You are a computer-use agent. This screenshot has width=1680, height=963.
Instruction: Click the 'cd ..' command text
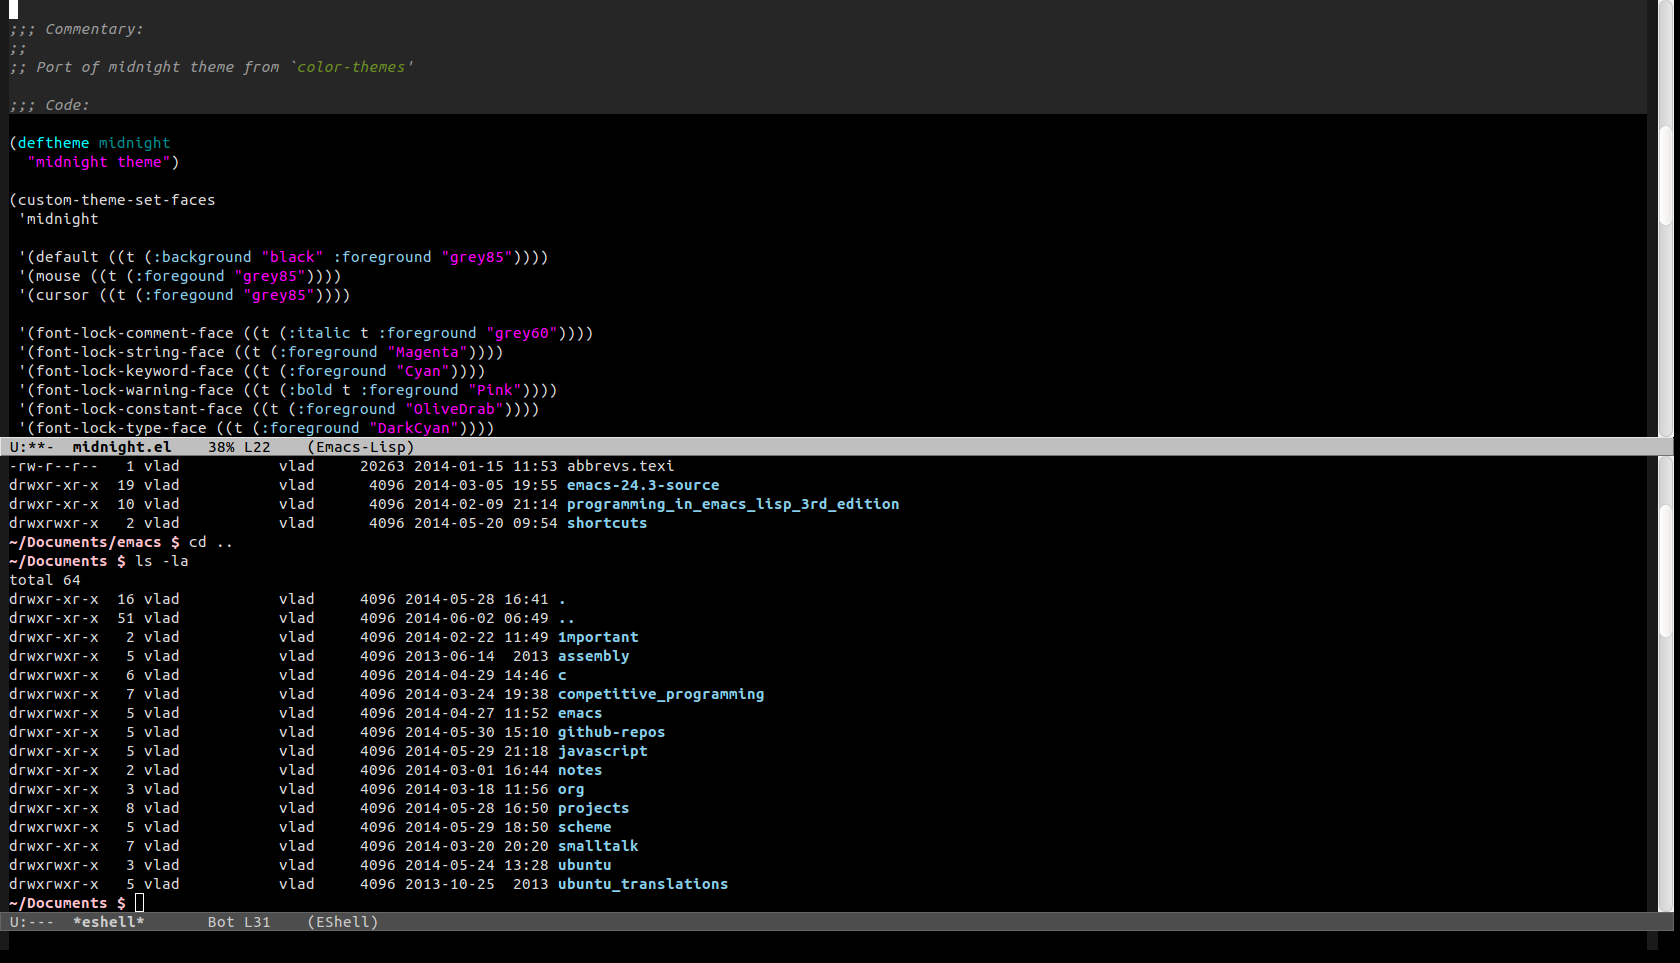point(211,542)
